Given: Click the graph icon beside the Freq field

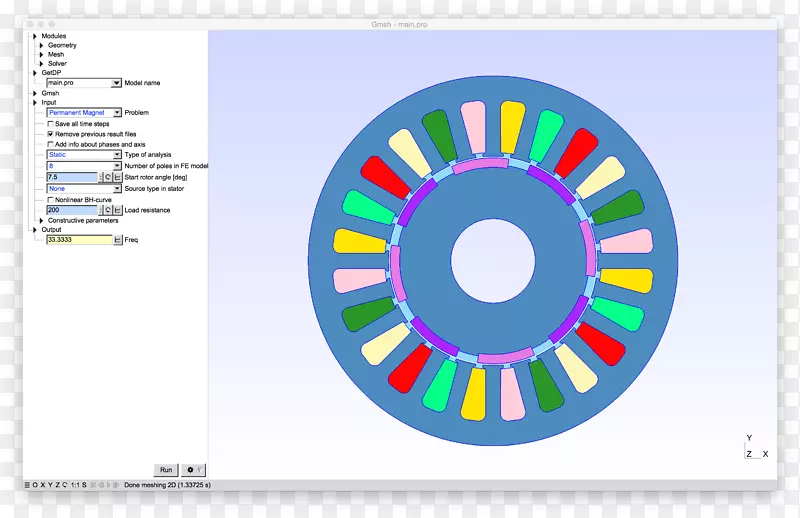Looking at the screenshot, I should [117, 240].
